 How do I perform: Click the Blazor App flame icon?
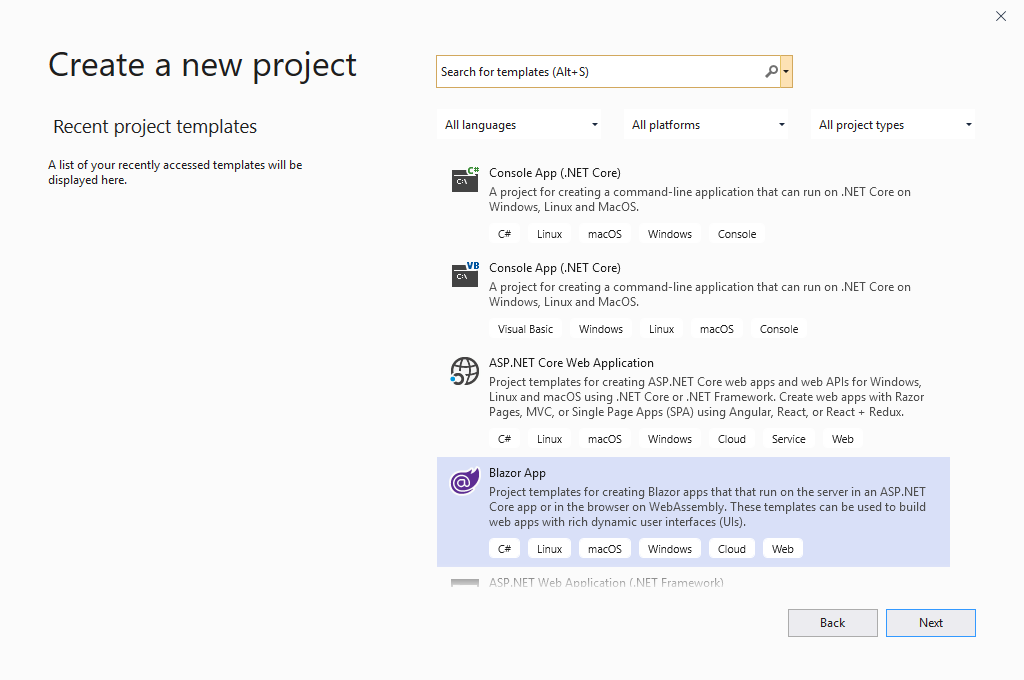coord(464,481)
